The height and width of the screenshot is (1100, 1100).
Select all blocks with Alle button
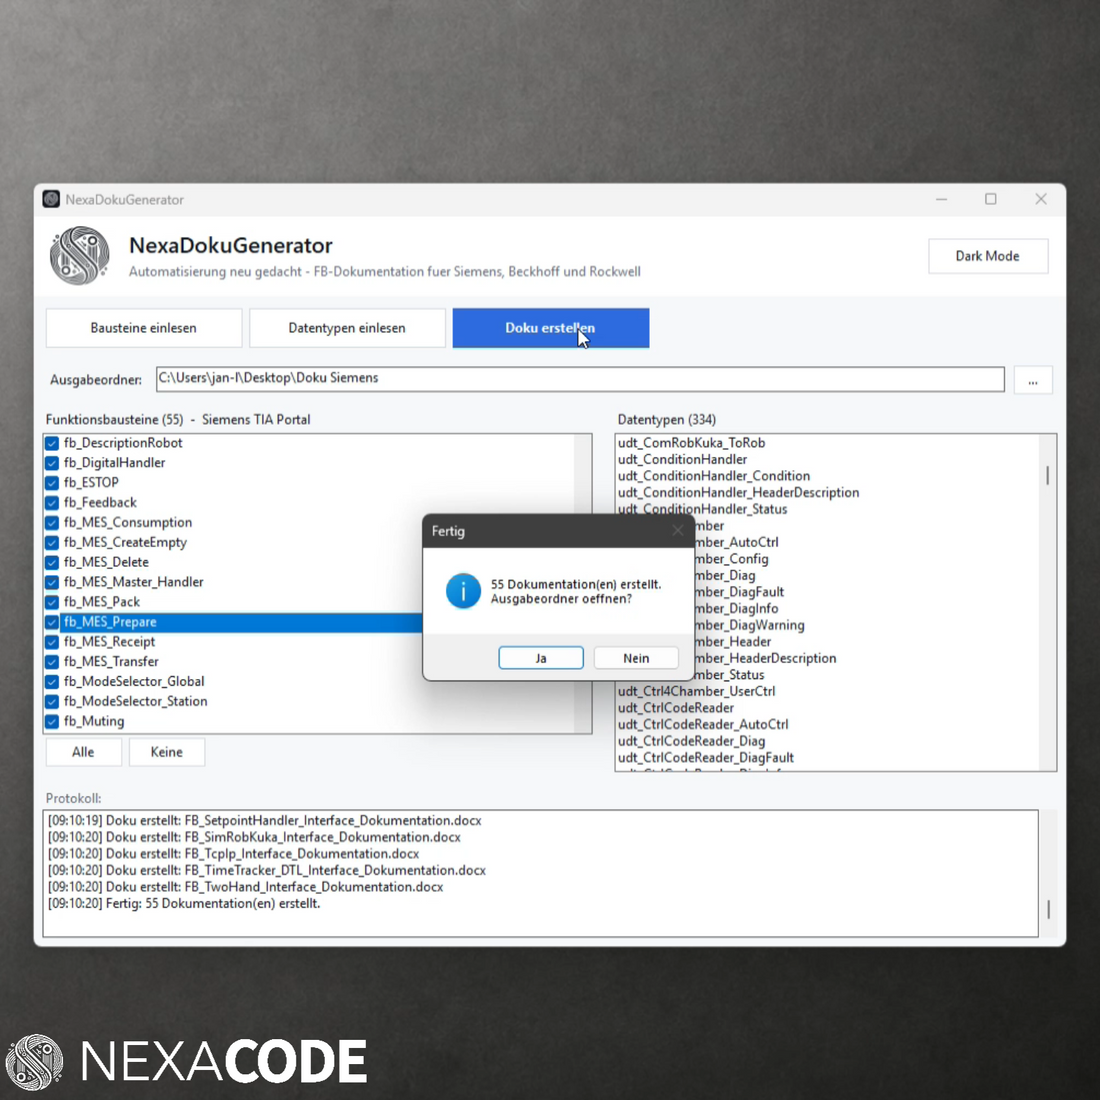(83, 752)
